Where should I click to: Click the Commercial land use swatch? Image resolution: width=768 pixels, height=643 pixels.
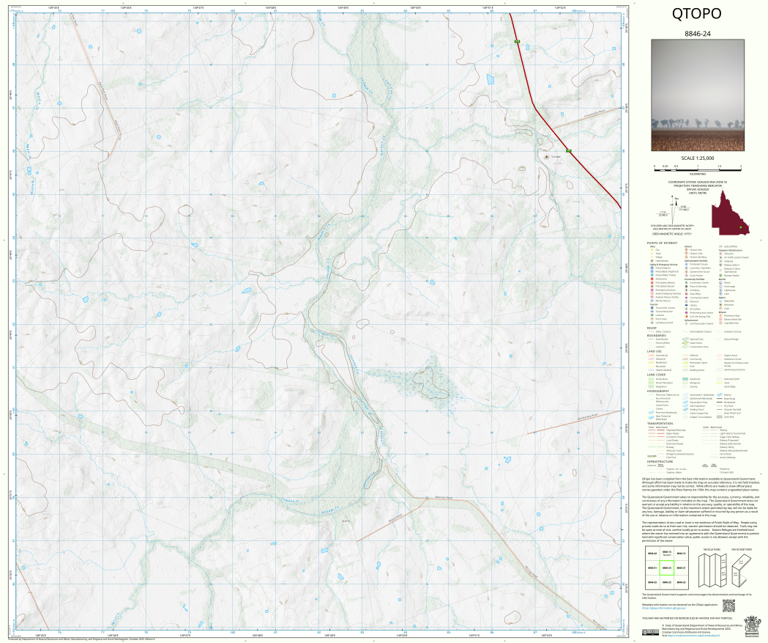651,356
